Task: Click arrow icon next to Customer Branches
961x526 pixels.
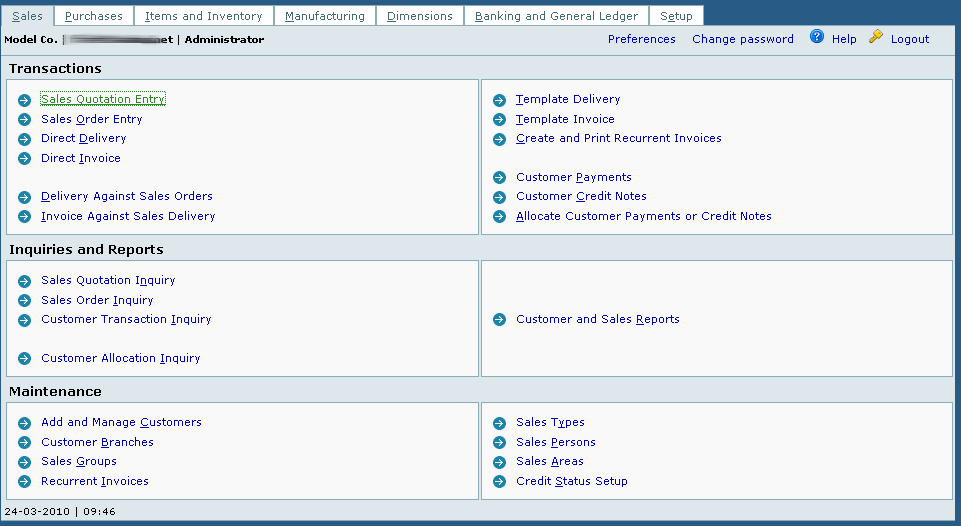Action: 25,443
